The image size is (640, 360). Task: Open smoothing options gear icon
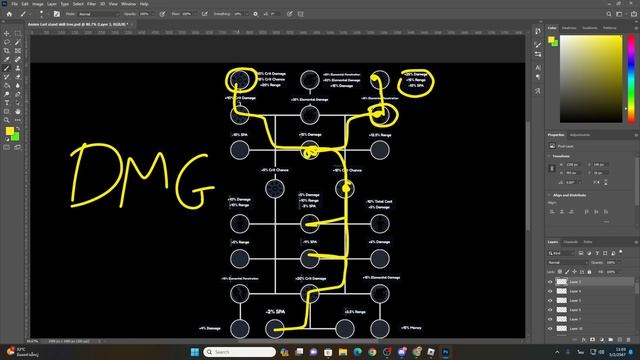(x=256, y=14)
